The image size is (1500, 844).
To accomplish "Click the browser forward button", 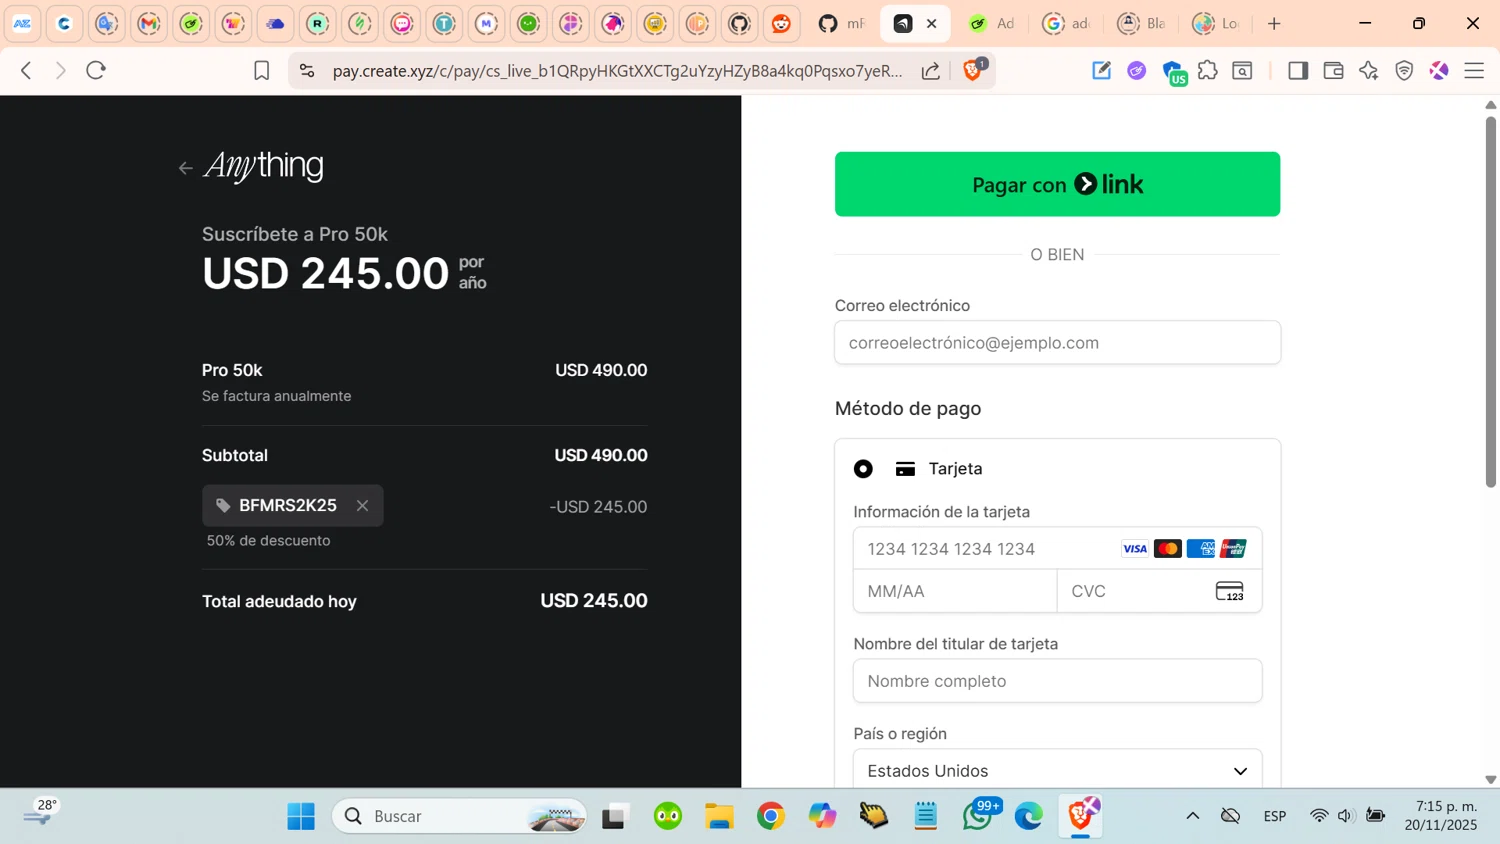I will [x=61, y=70].
